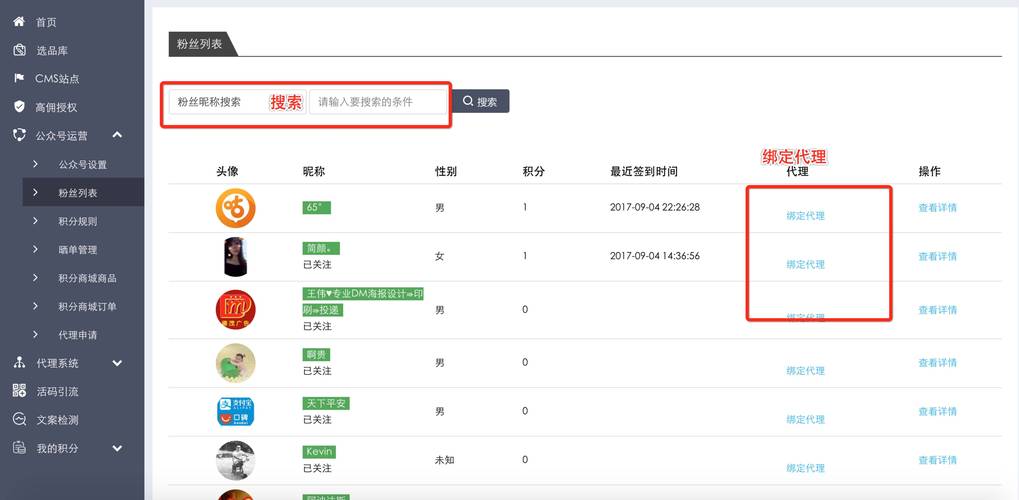Click the 最近签到时间 column header

[x=643, y=172]
